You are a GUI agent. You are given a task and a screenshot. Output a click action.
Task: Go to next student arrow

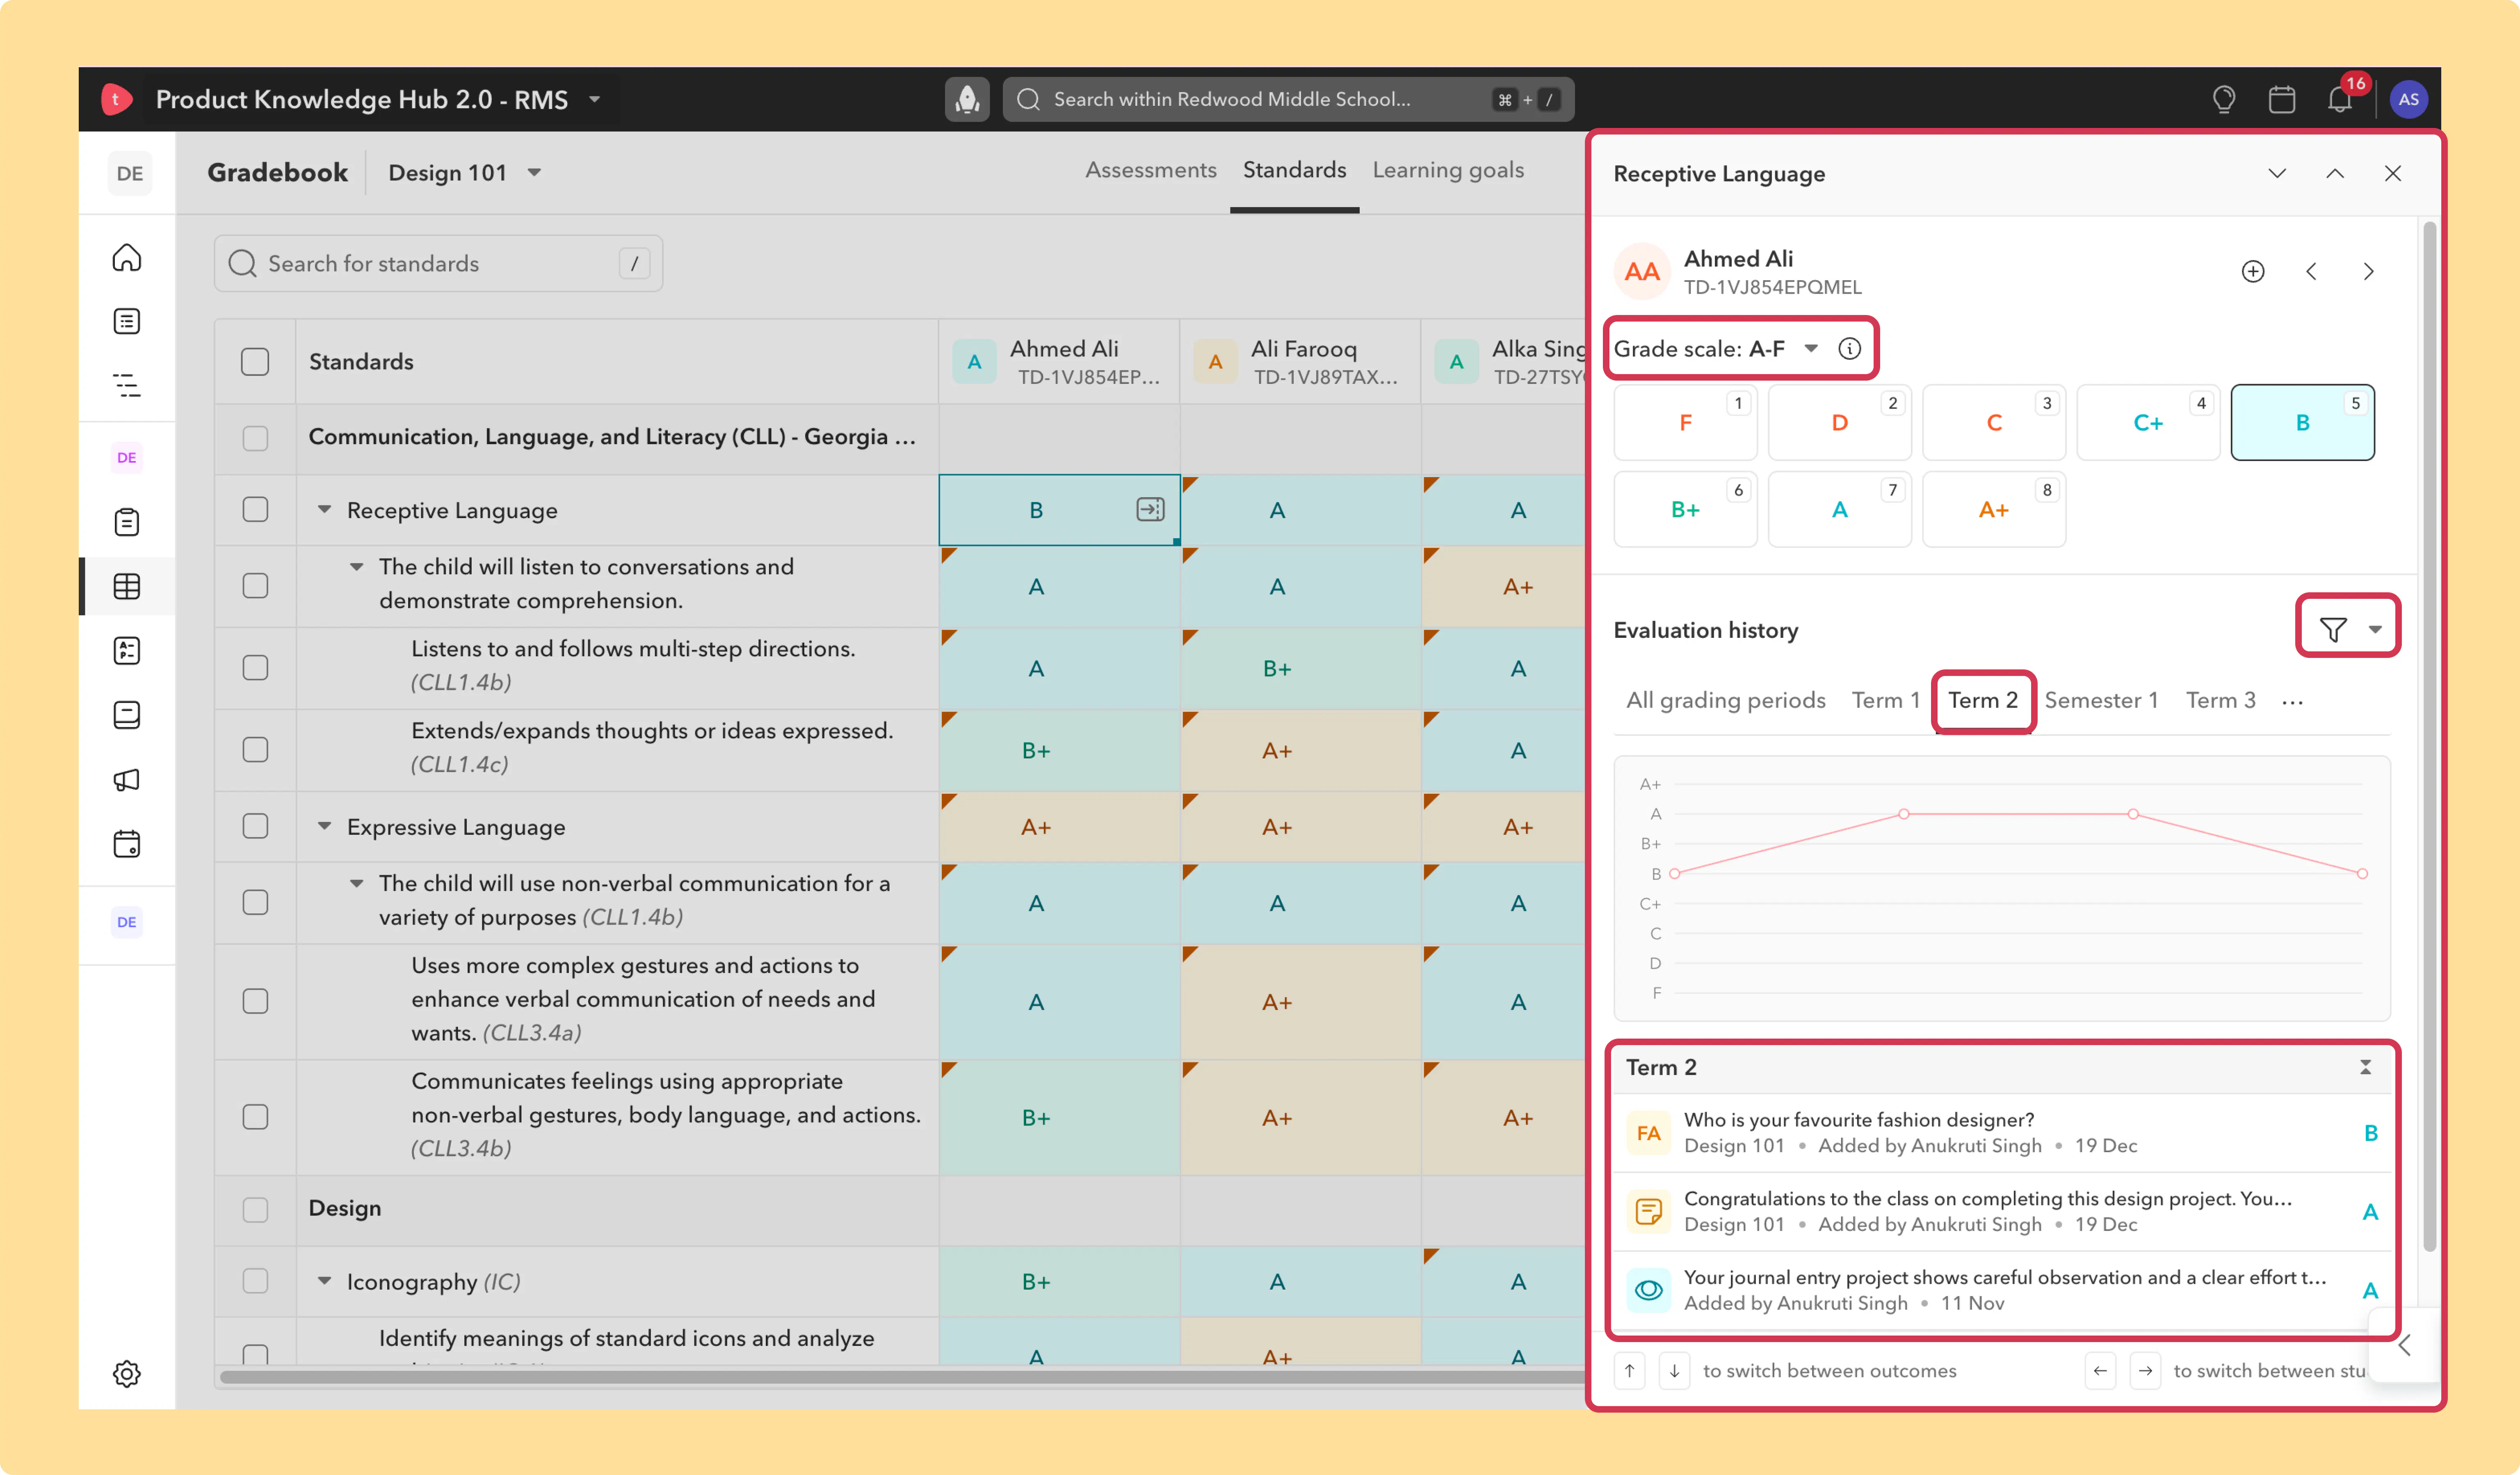click(2368, 271)
